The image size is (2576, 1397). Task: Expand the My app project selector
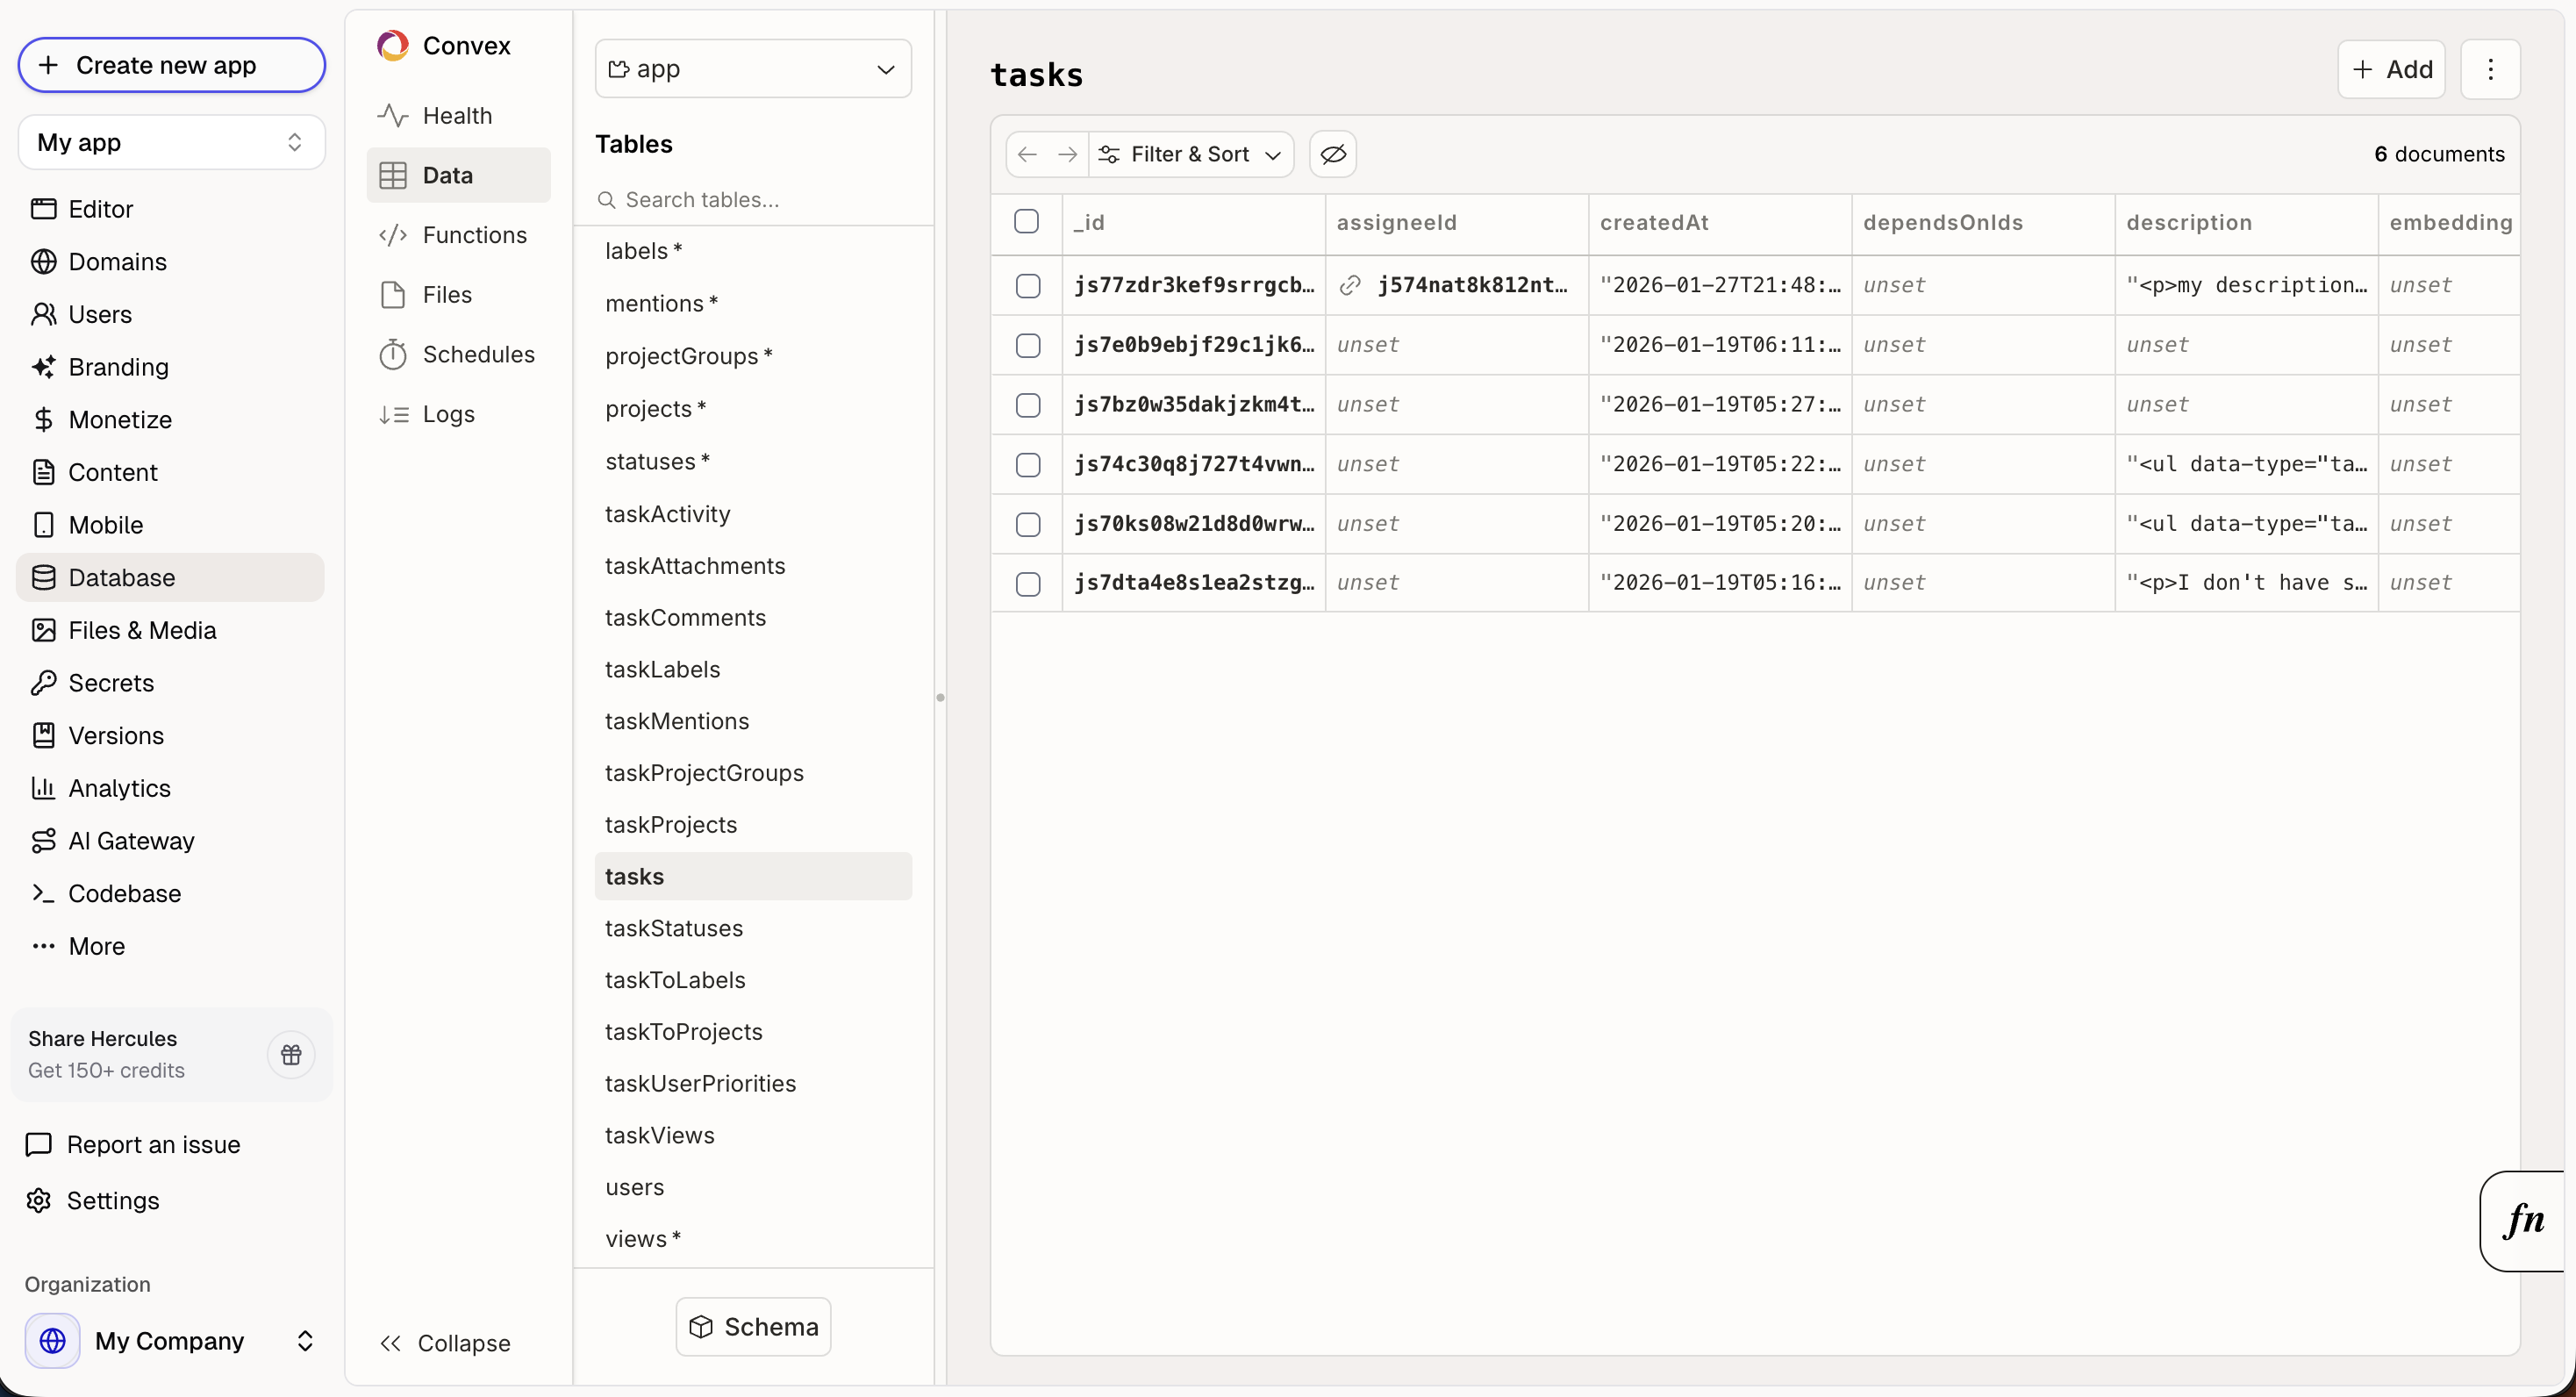pos(170,142)
